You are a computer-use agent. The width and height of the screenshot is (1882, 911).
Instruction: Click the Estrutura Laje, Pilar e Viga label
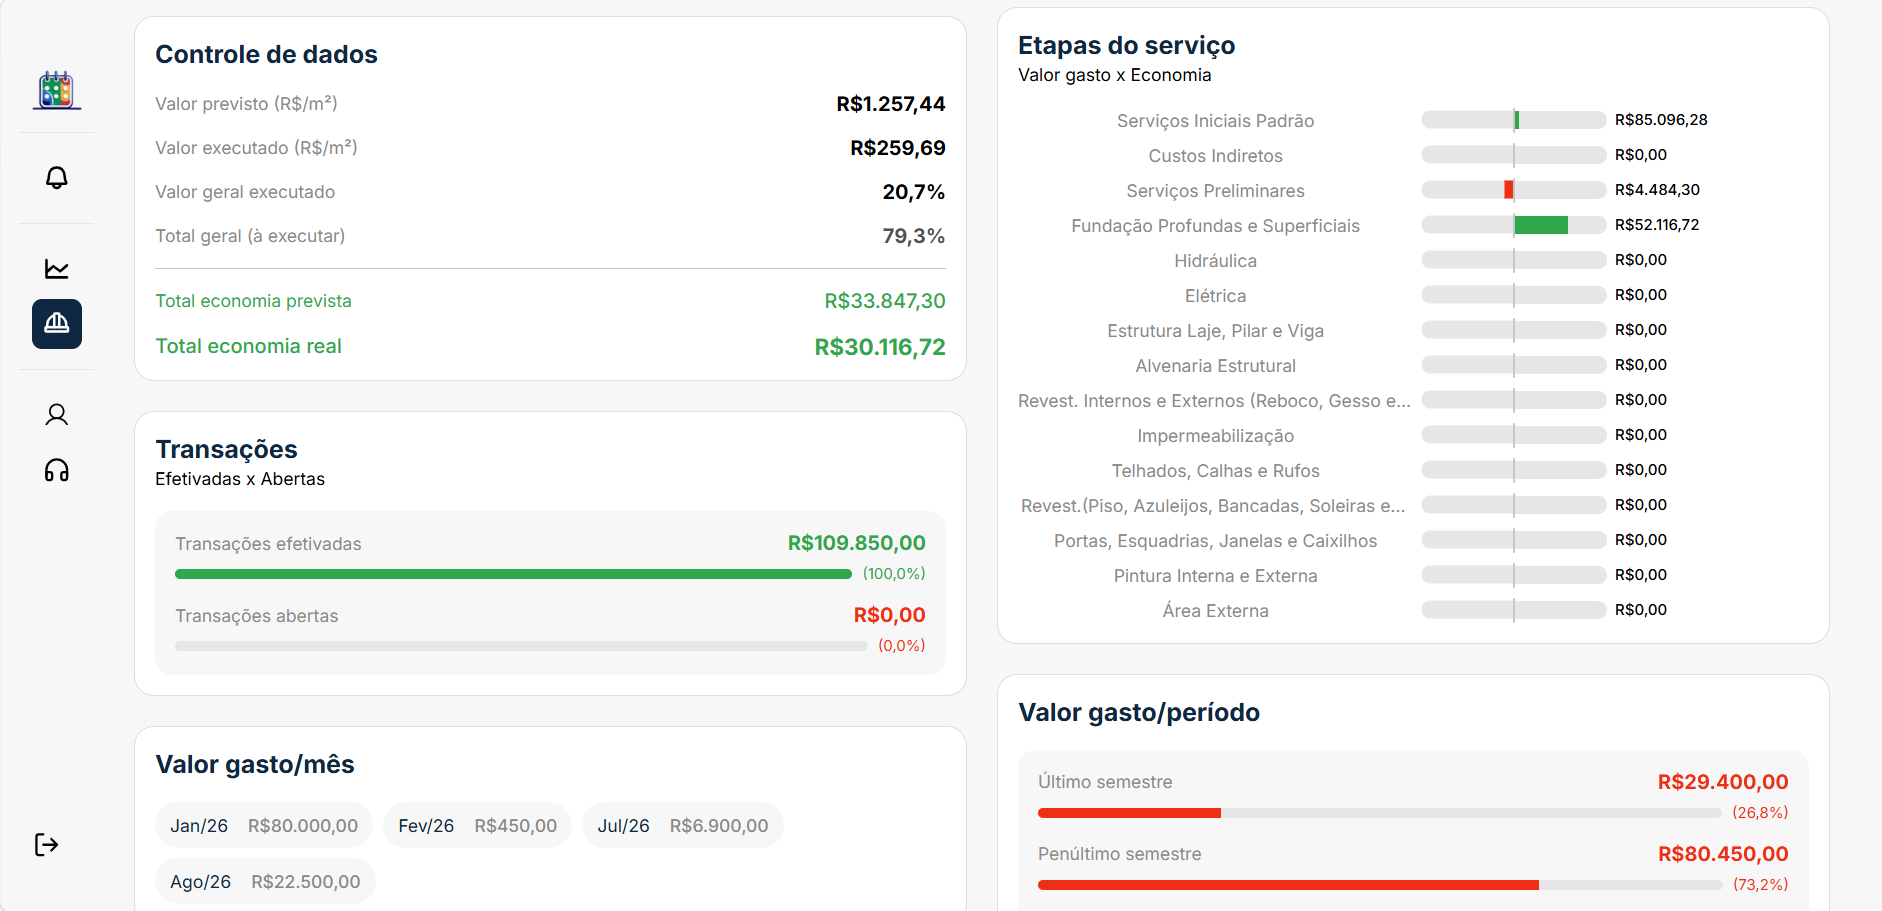[x=1215, y=331]
